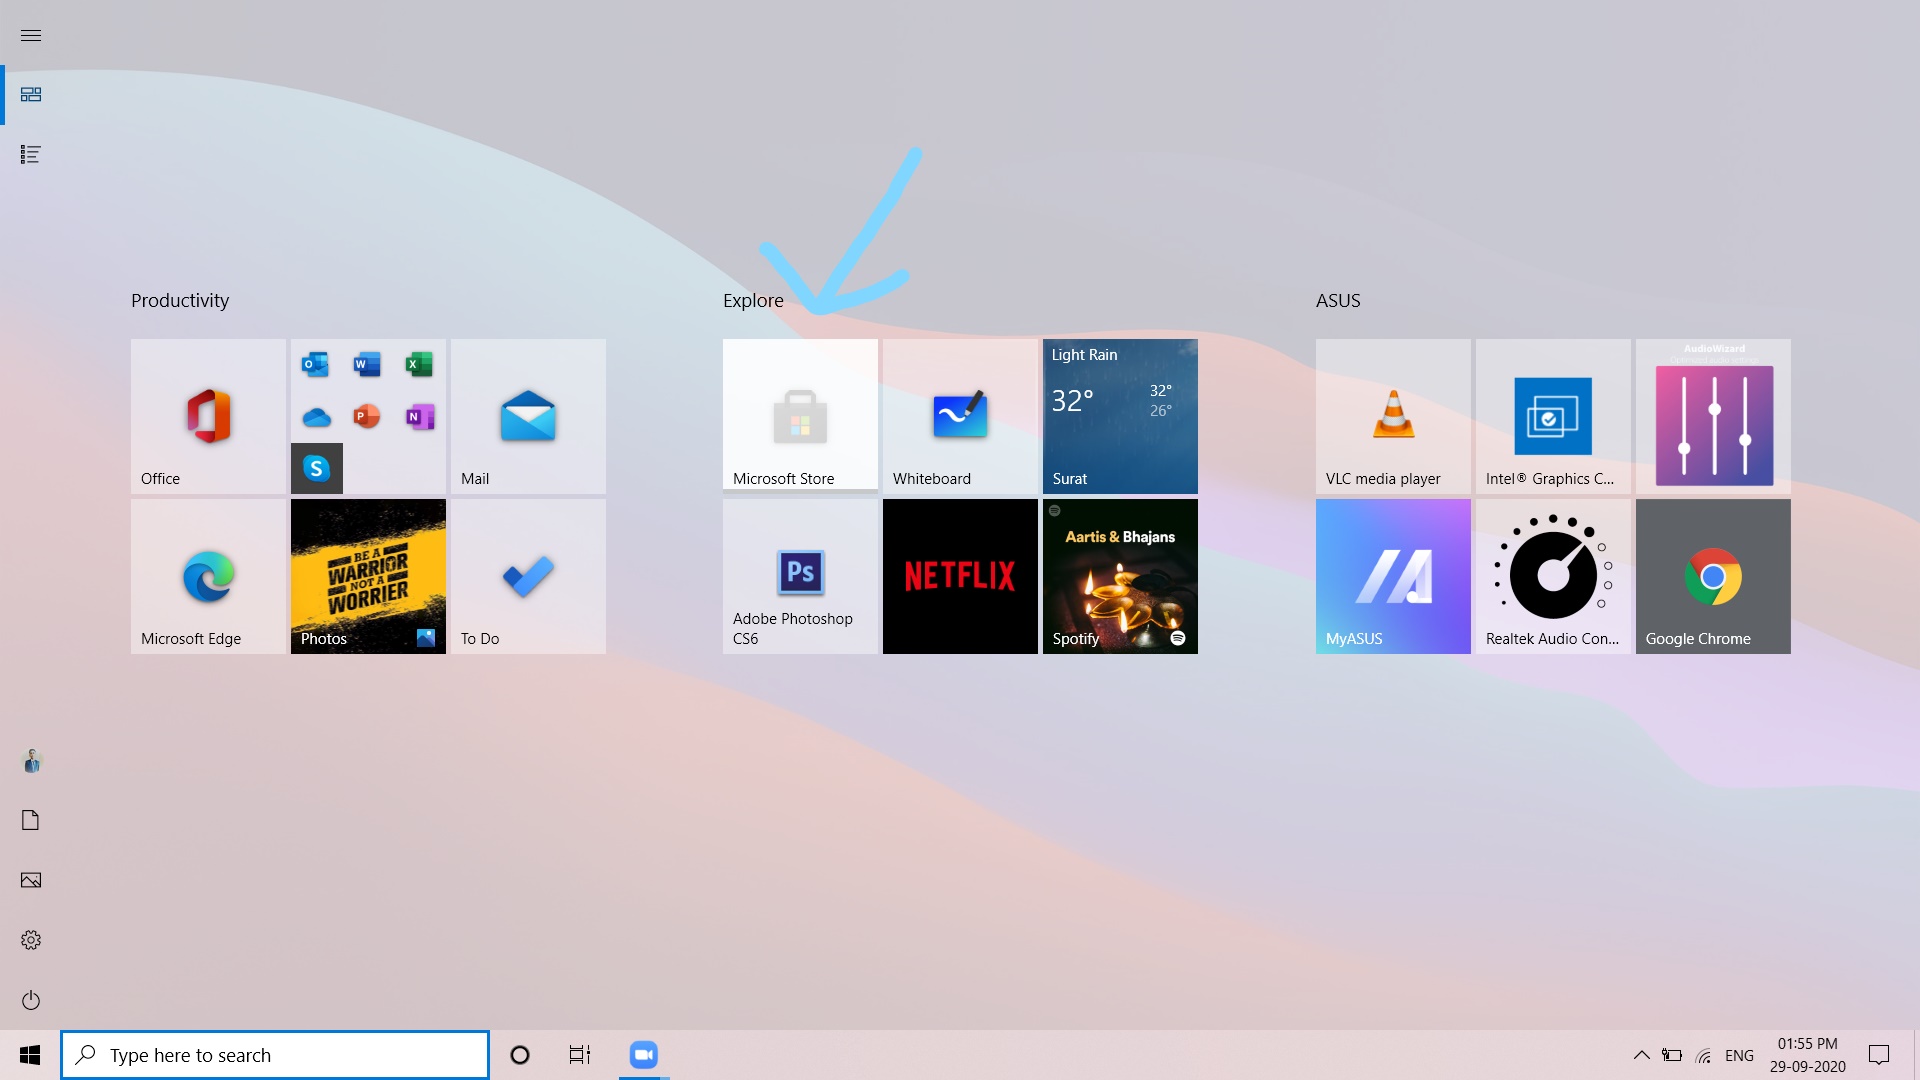Open Excel from the Office folder tile
1920x1080 pixels.
[x=419, y=364]
